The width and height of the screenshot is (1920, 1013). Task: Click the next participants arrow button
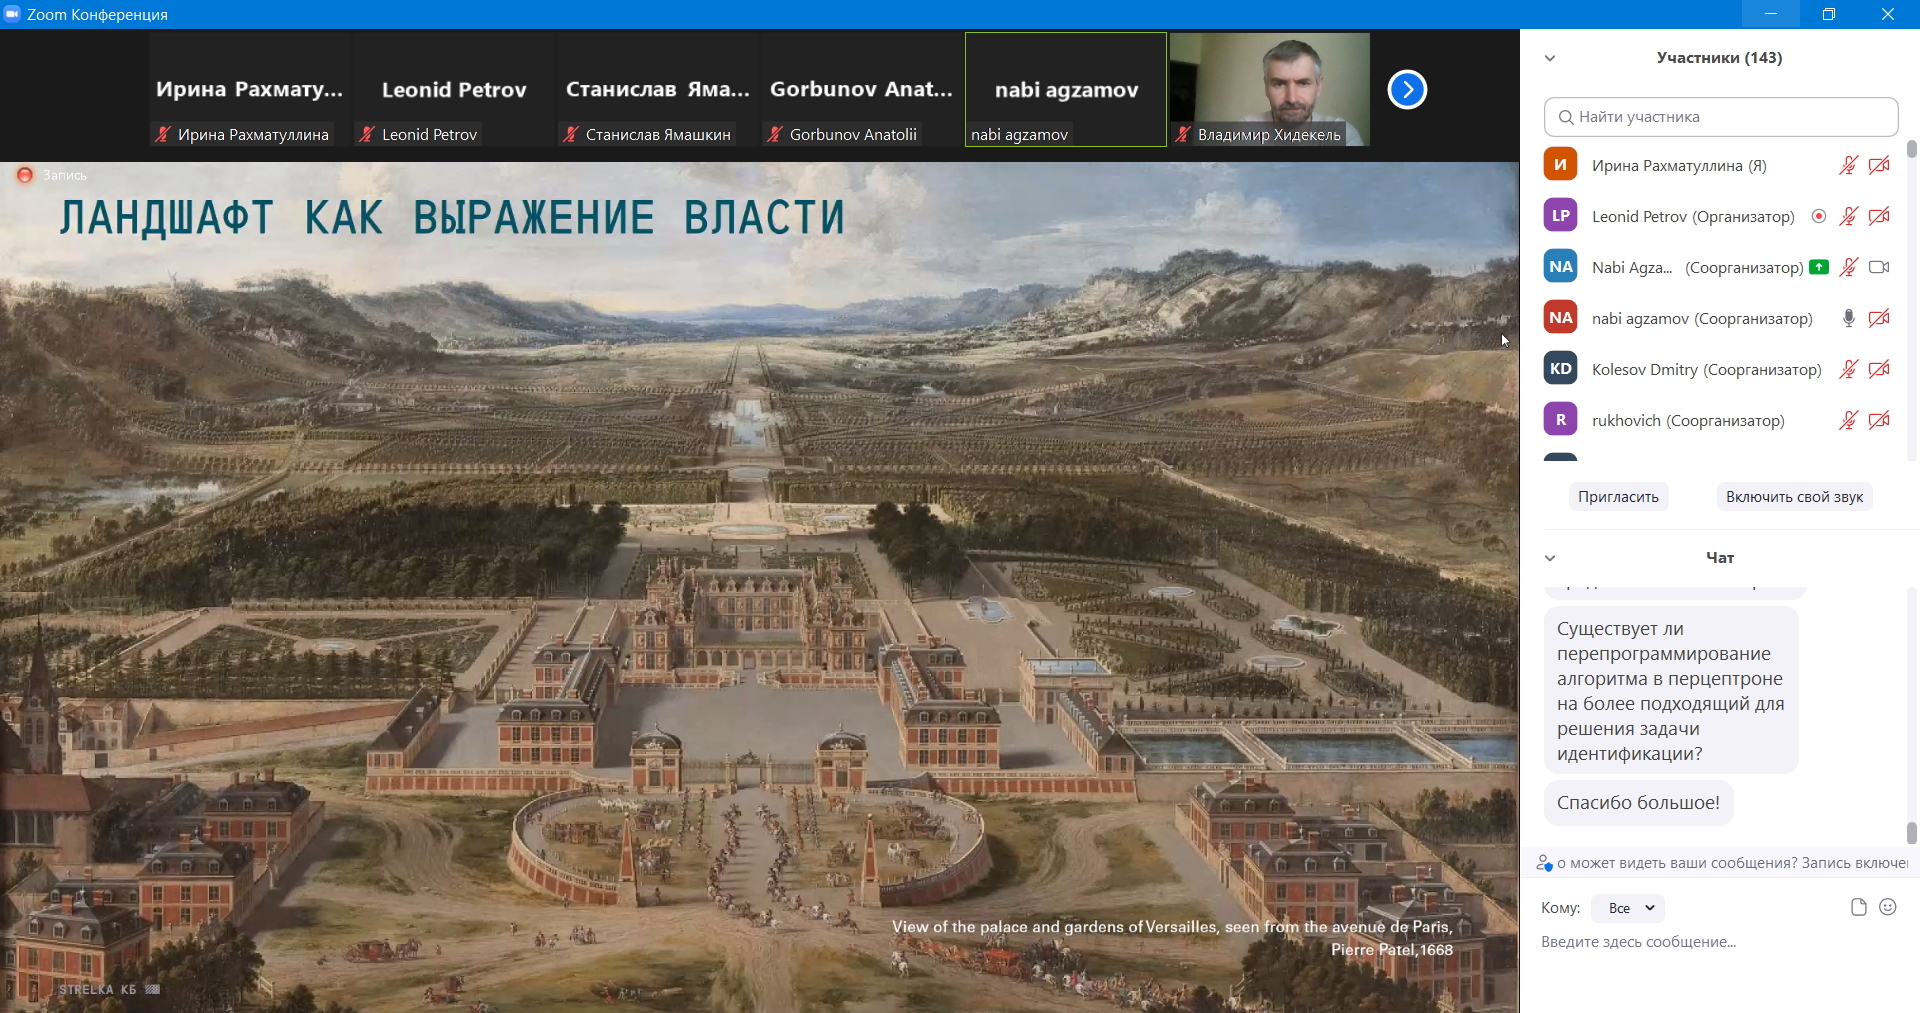coord(1407,90)
